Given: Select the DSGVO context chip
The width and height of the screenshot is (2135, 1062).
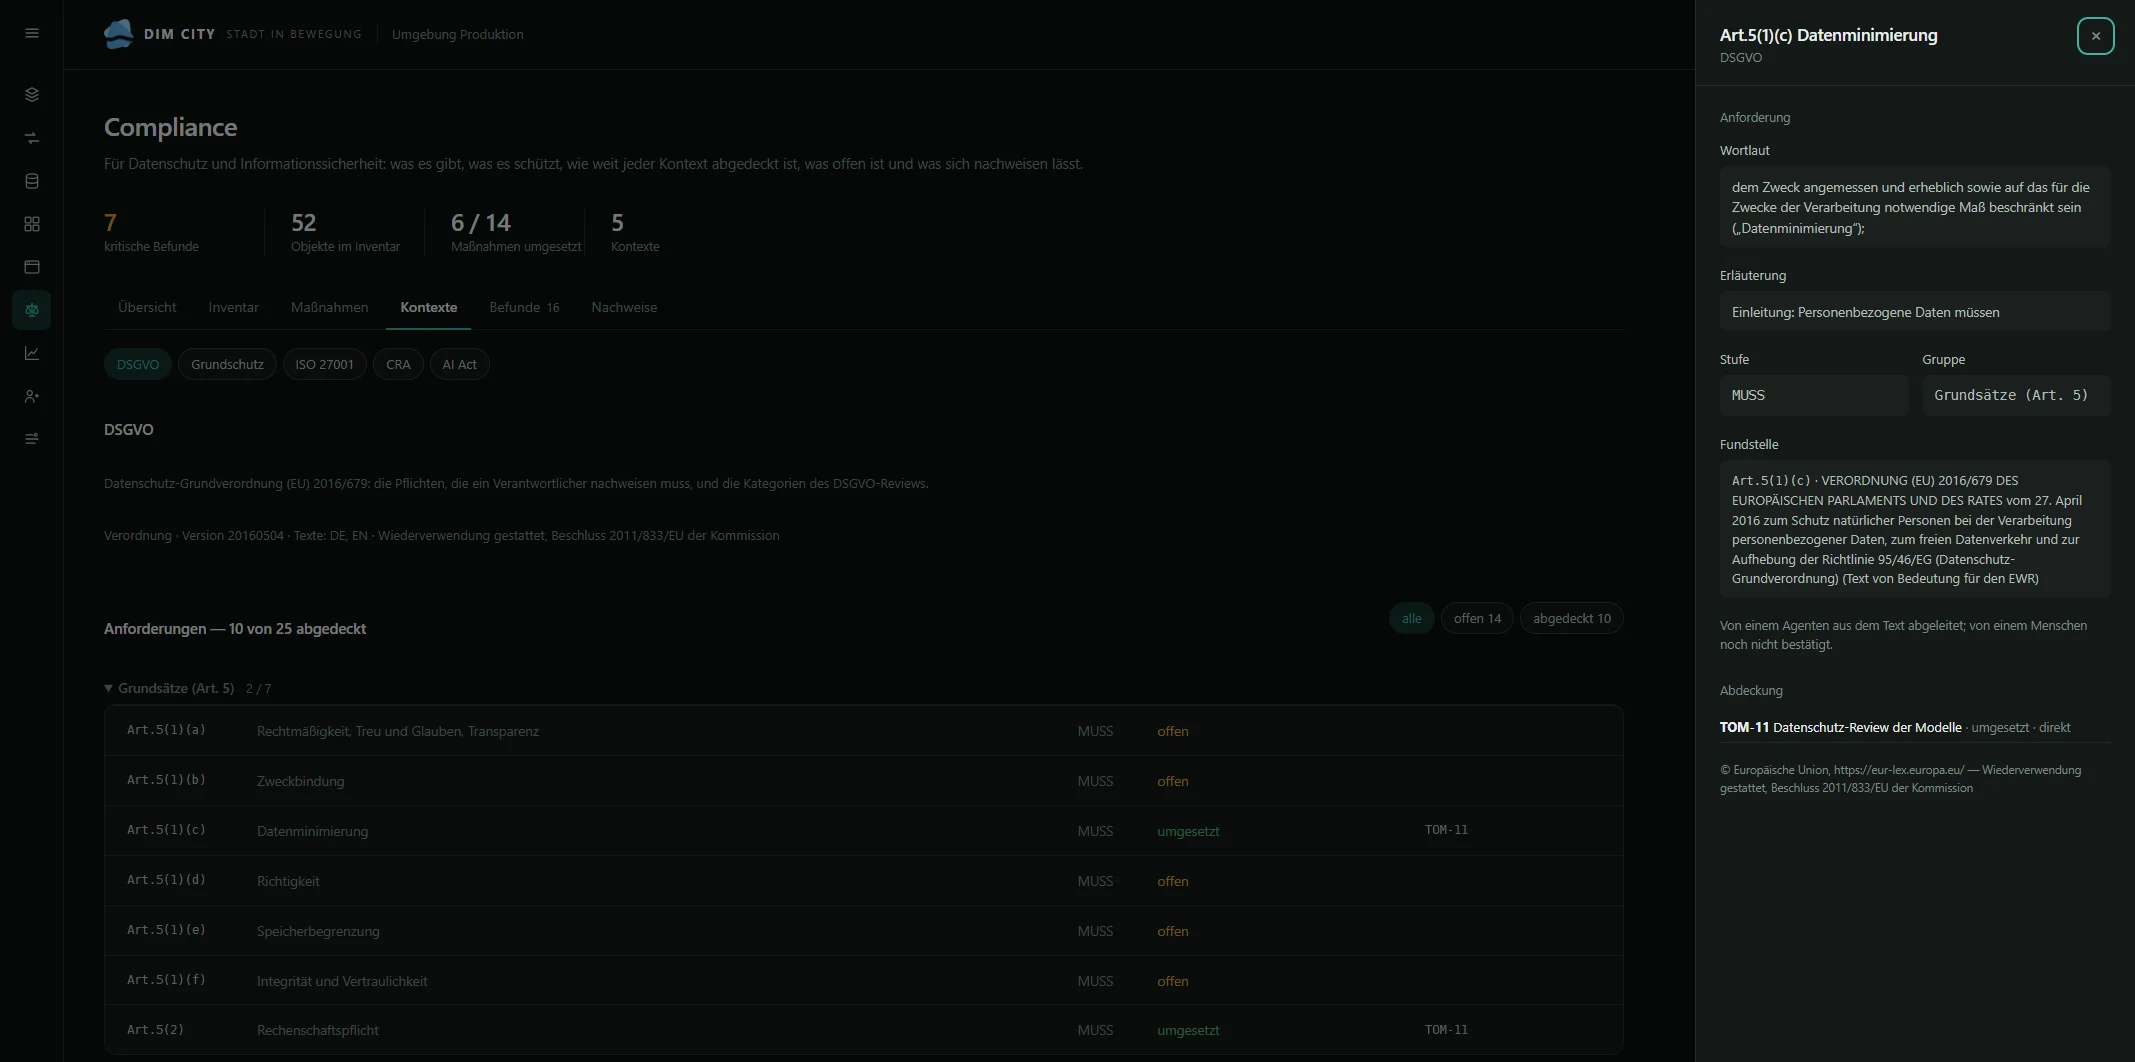Looking at the screenshot, I should (x=138, y=364).
